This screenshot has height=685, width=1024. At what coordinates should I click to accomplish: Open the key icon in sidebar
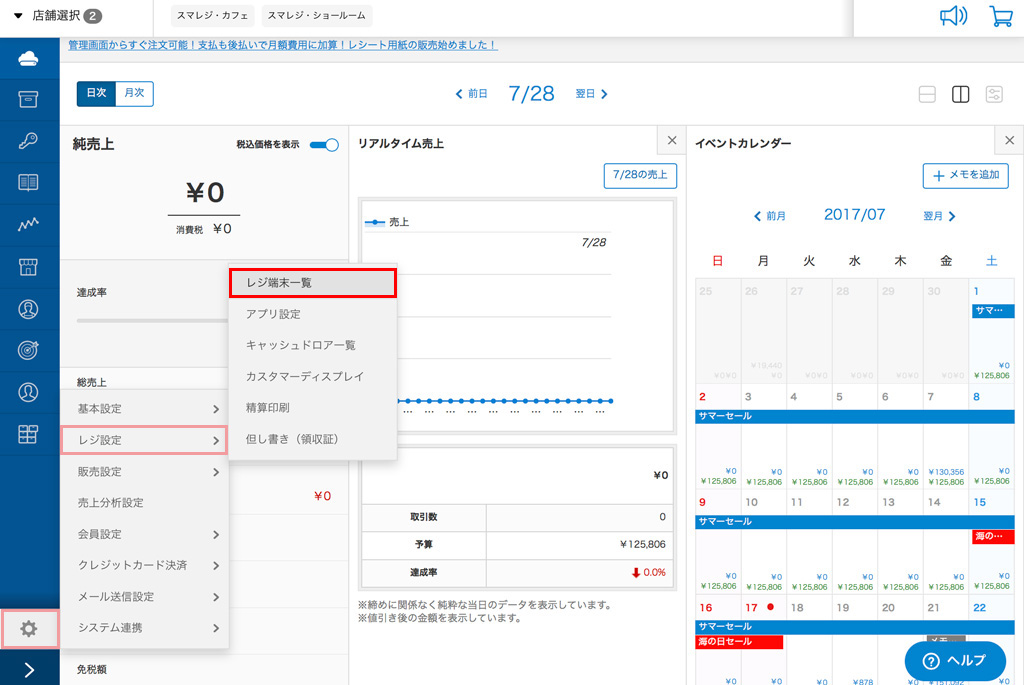pyautogui.click(x=29, y=141)
